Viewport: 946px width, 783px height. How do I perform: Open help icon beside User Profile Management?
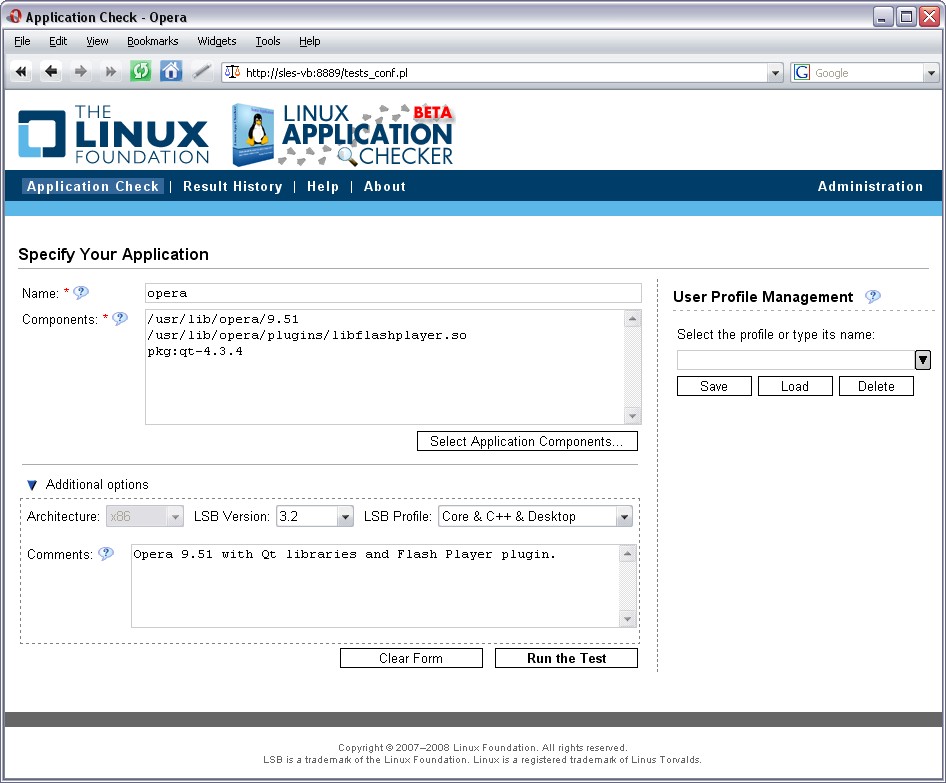coord(872,296)
